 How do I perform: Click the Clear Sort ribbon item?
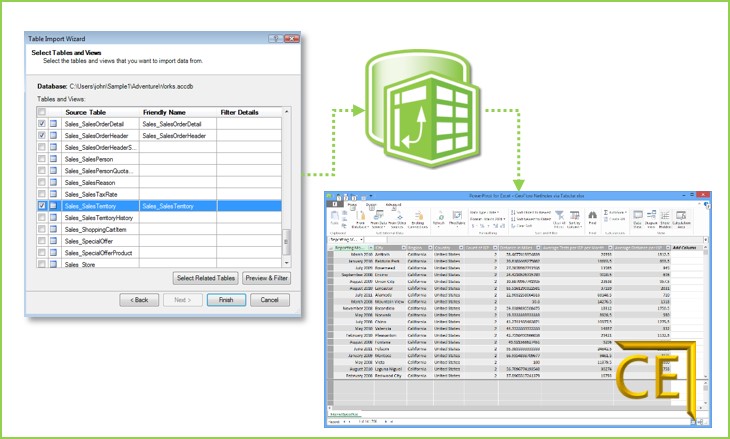pos(522,226)
